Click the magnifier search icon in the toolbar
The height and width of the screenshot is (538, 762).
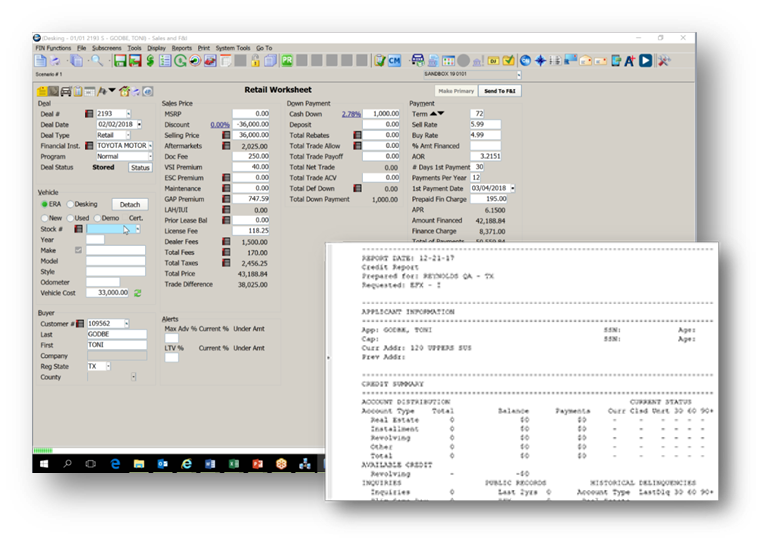tap(95, 61)
